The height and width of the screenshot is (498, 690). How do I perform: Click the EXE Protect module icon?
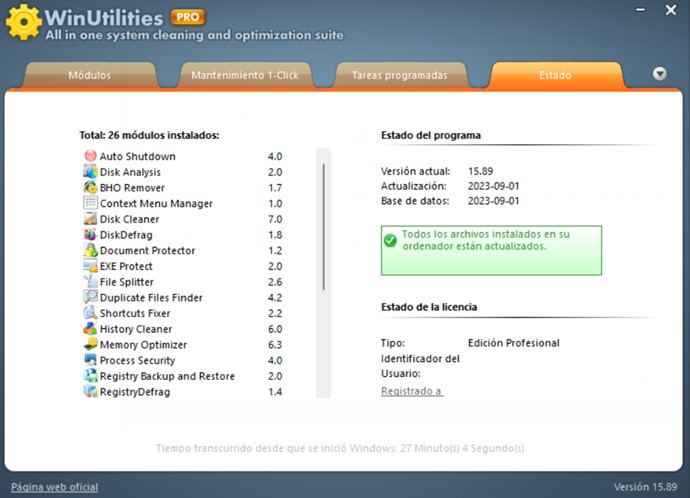90,266
